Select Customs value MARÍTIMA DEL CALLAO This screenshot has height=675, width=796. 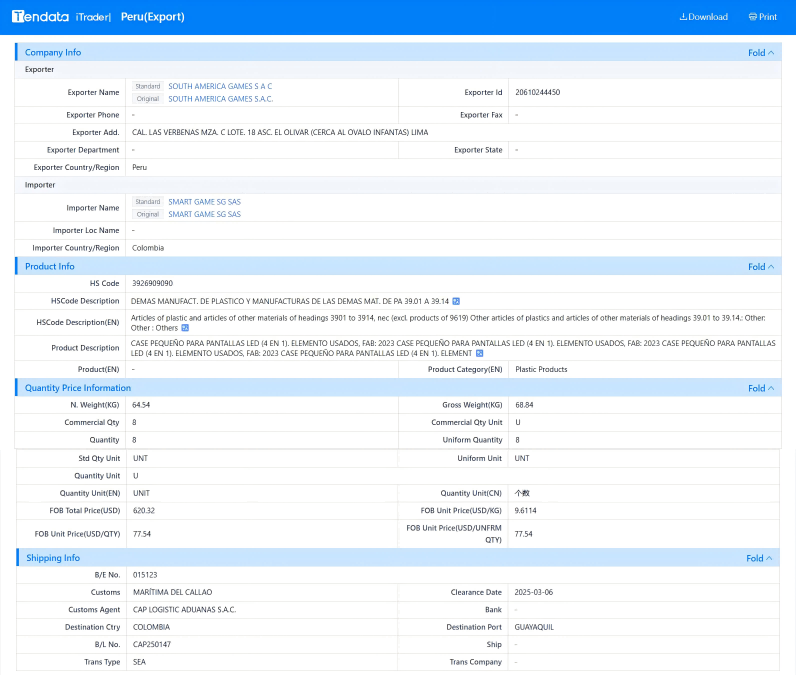tap(173, 592)
